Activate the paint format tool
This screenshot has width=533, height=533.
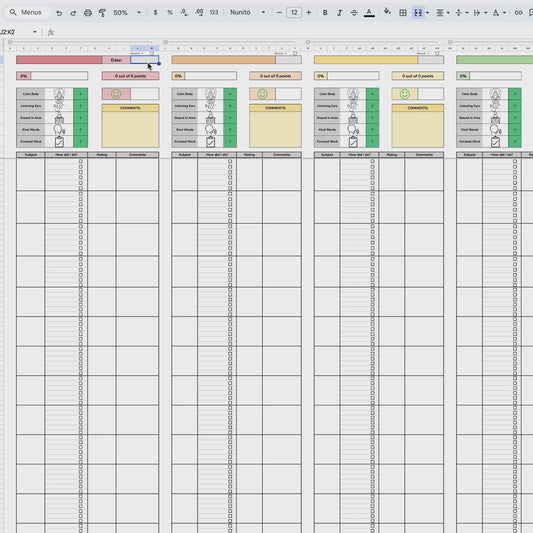pos(102,13)
